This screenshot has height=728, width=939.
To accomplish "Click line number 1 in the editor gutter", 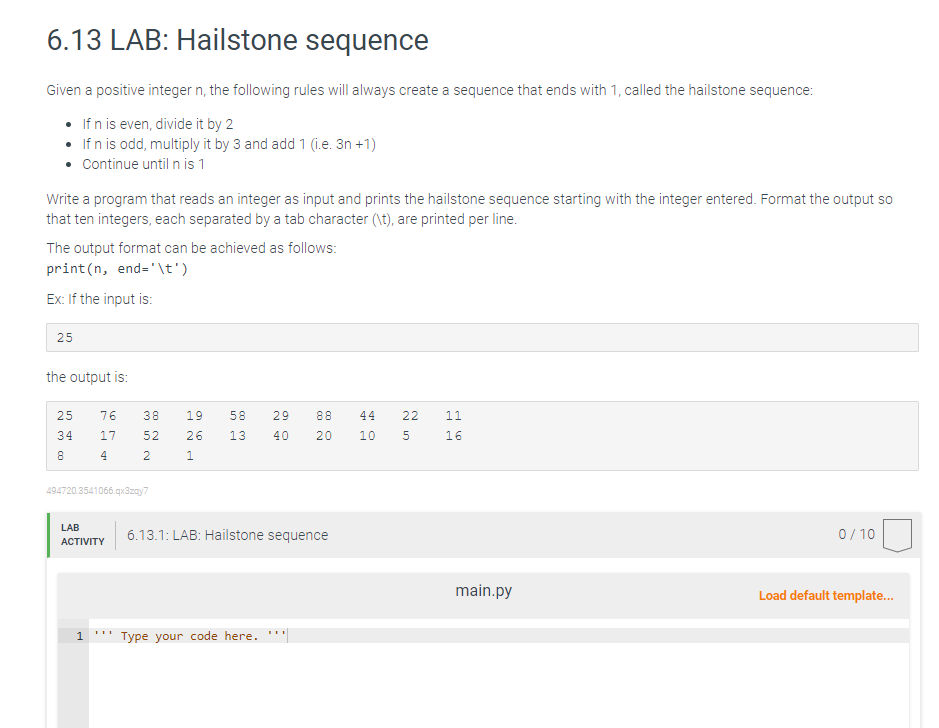I will [x=79, y=635].
